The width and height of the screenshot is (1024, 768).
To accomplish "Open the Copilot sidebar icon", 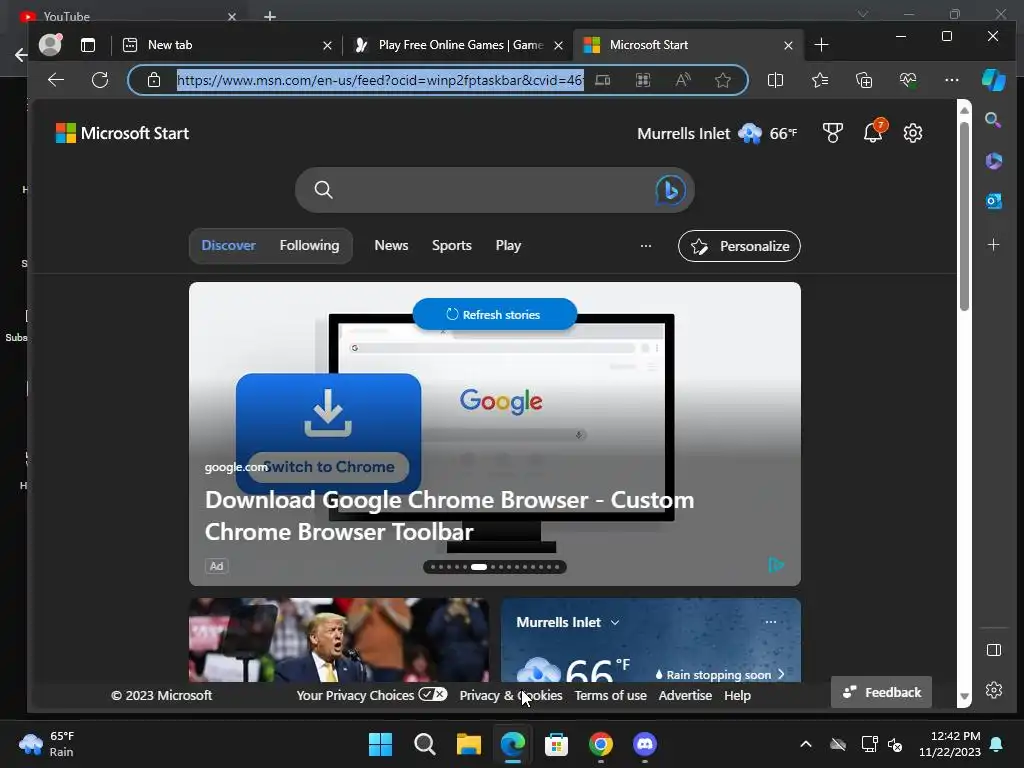I will 994,80.
